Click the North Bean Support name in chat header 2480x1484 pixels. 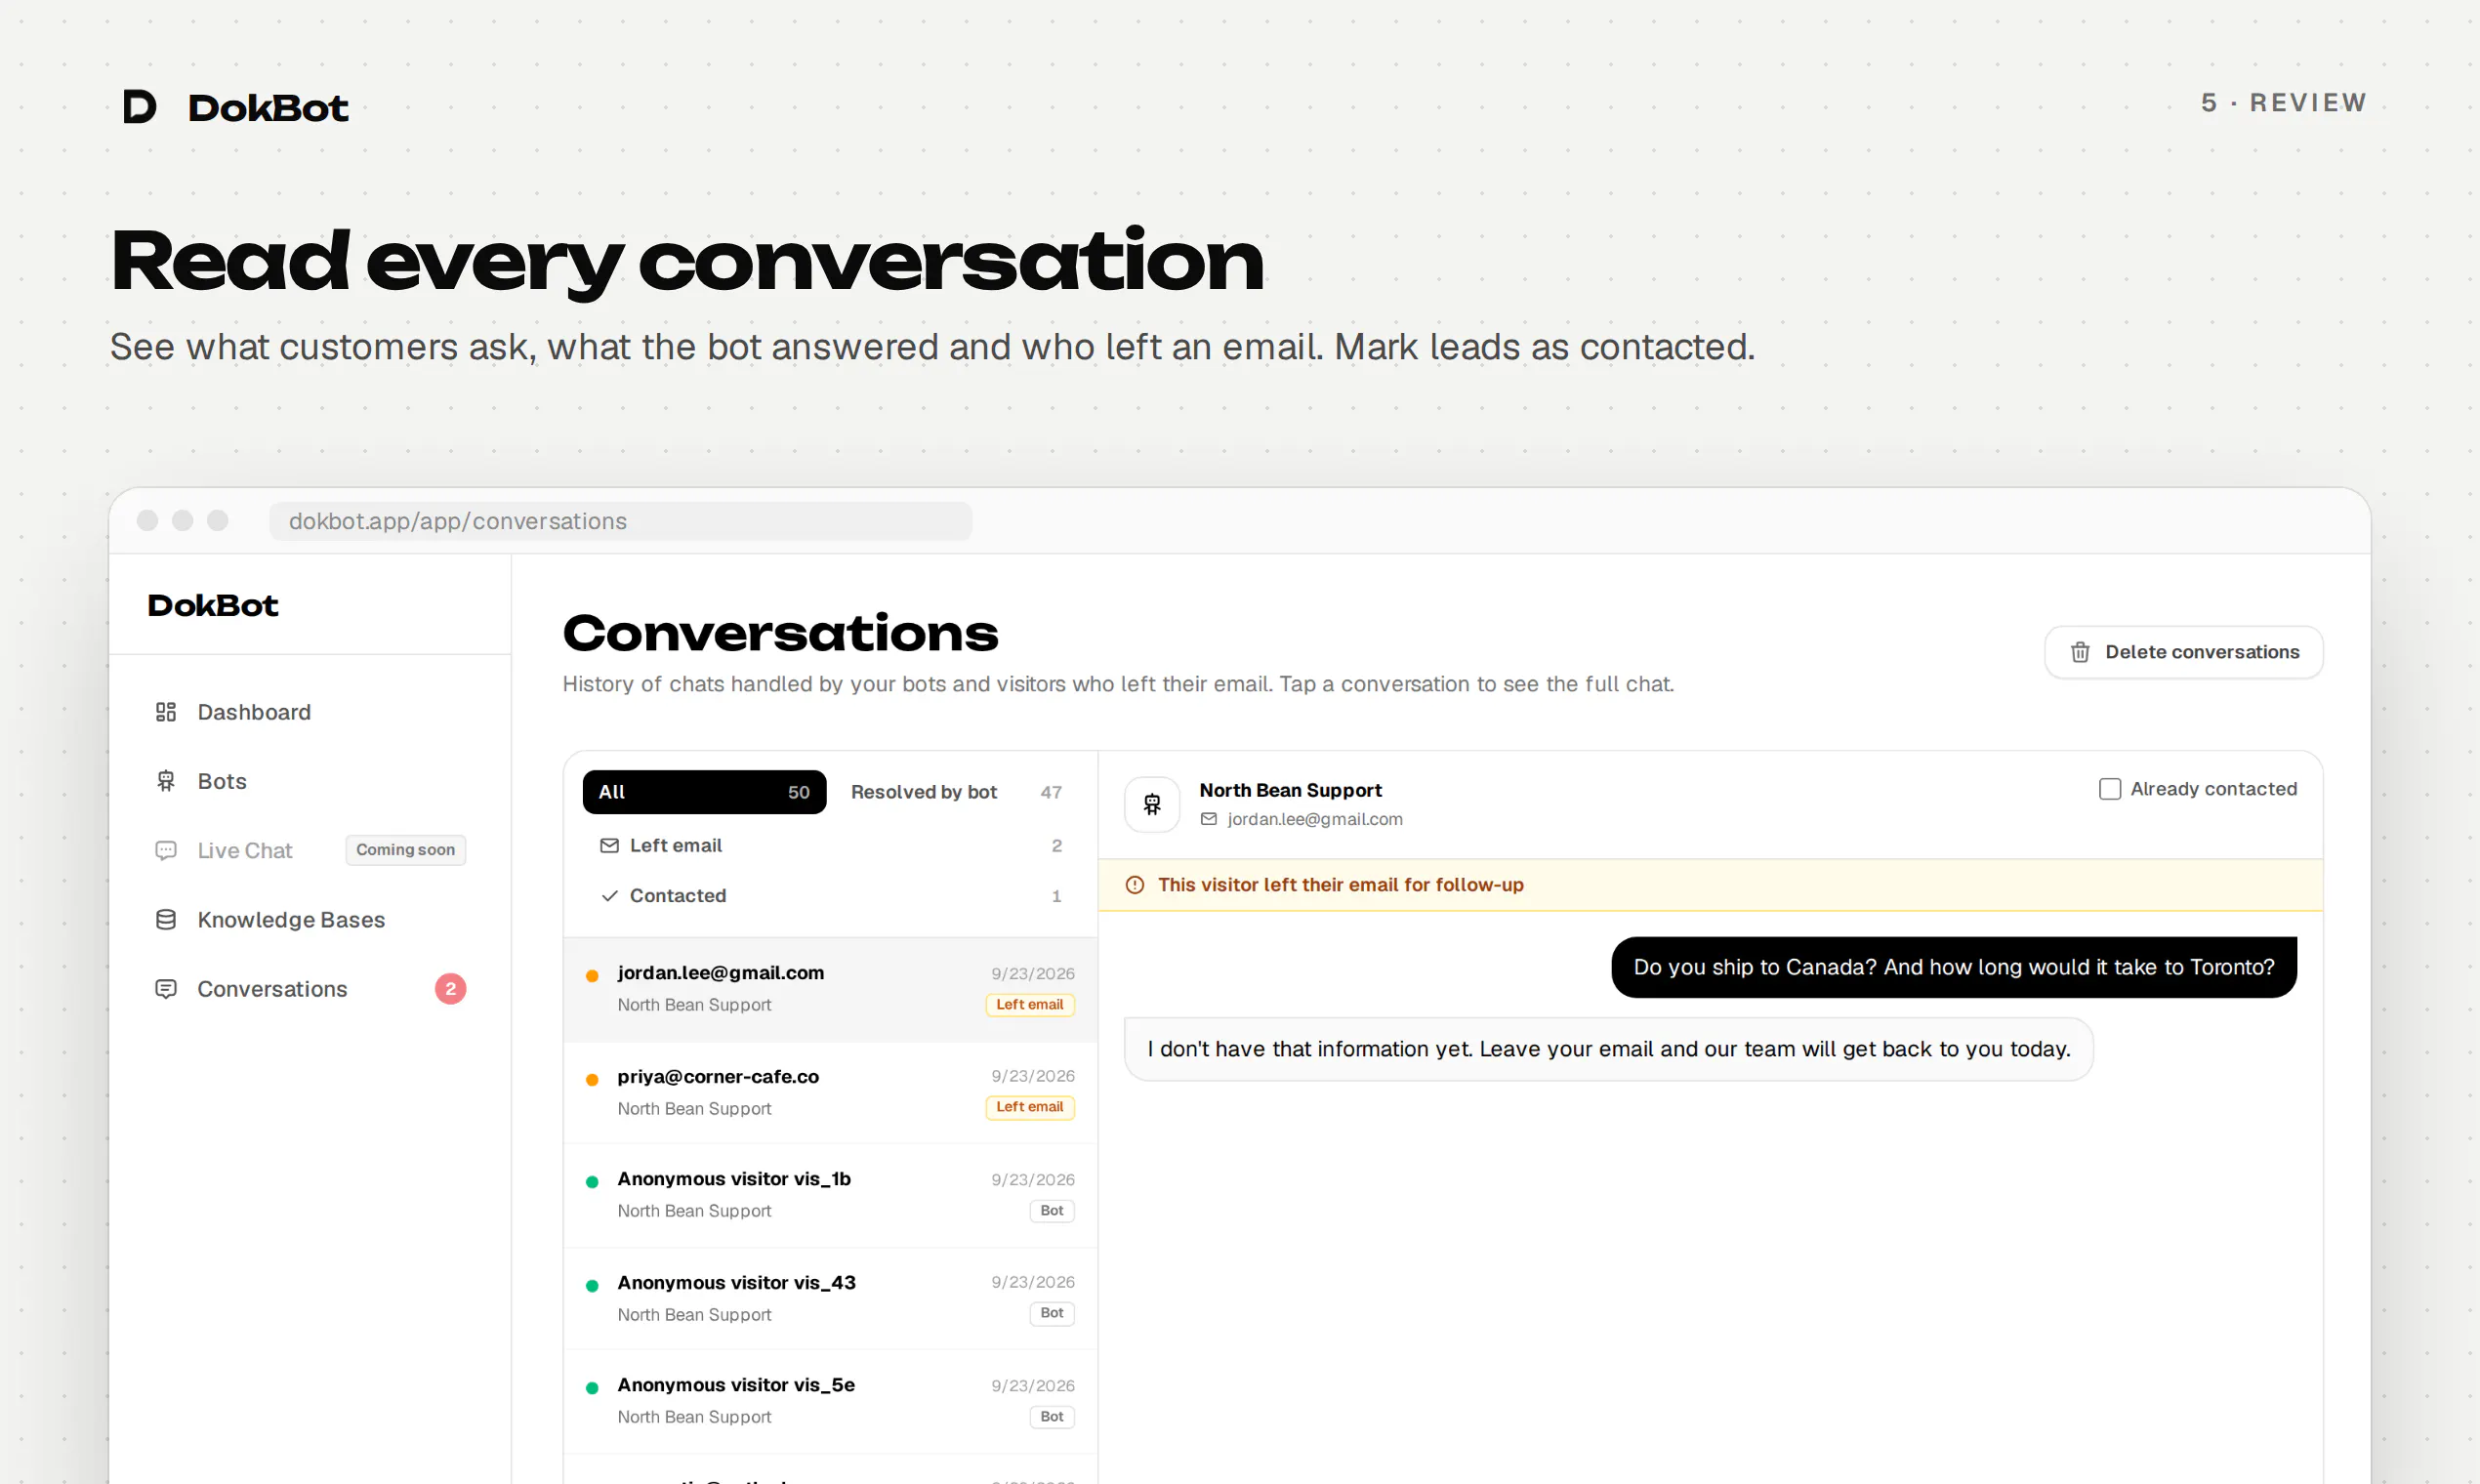1291,790
